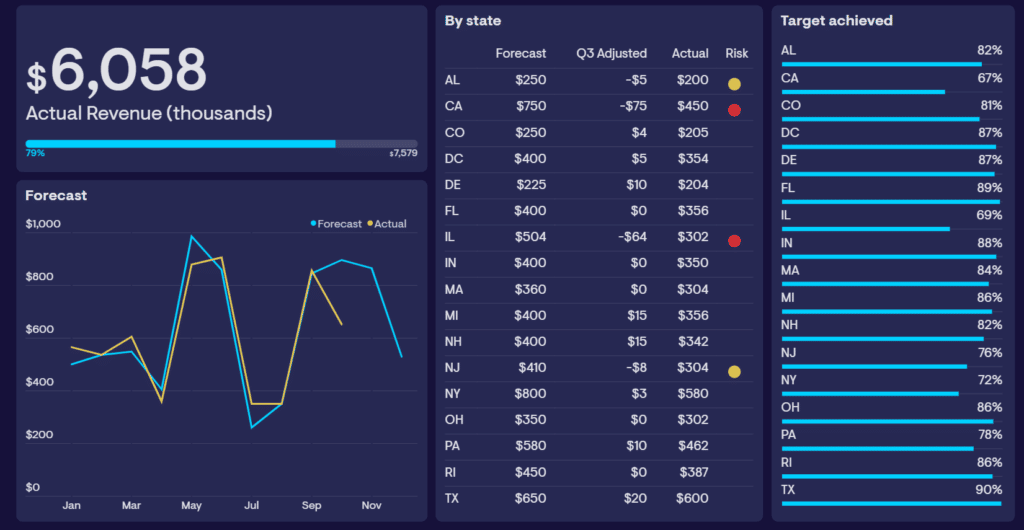1024x530 pixels.
Task: Click the TX target achieved bar
Action: coord(891,503)
